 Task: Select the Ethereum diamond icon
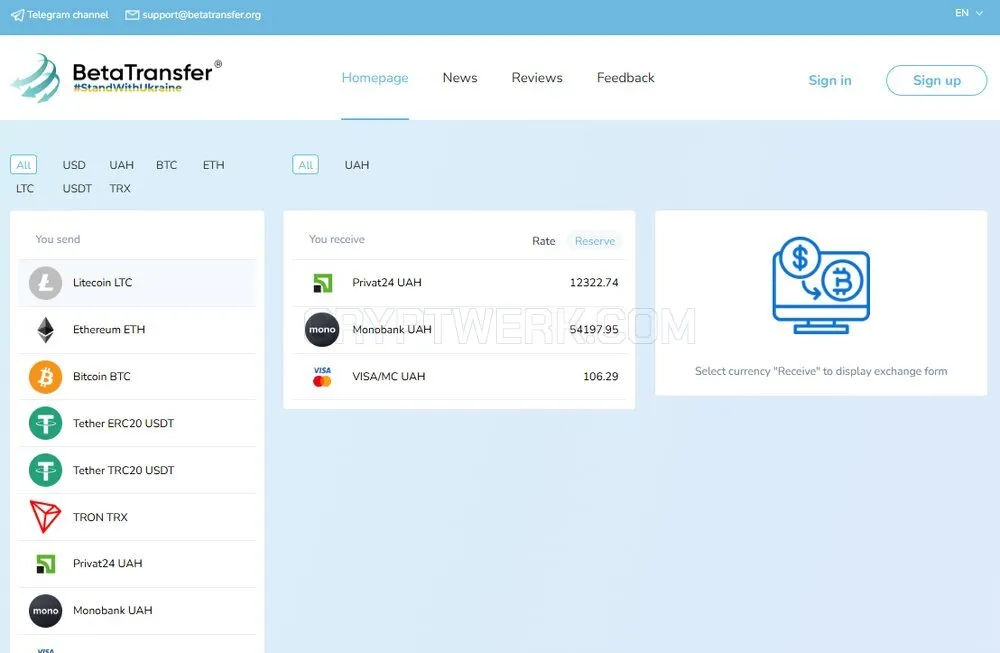45,330
